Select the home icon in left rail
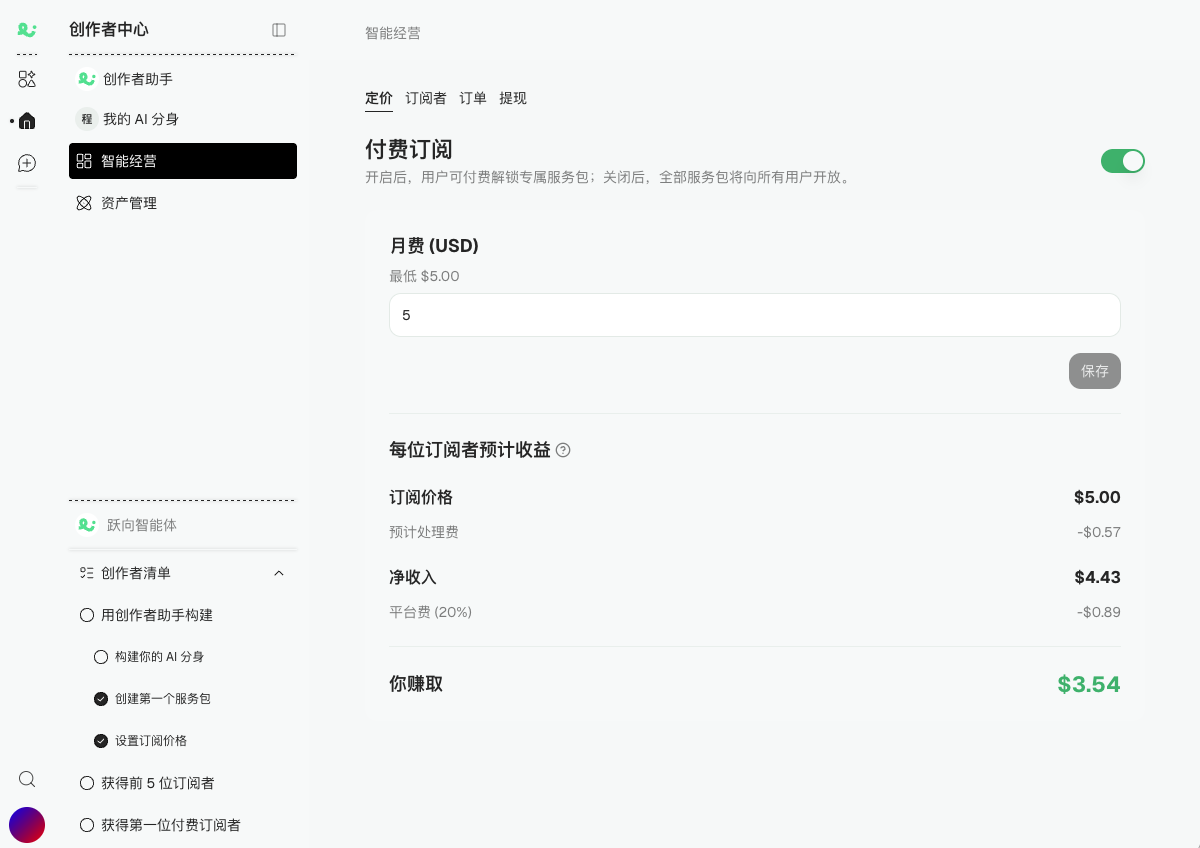 point(27,121)
